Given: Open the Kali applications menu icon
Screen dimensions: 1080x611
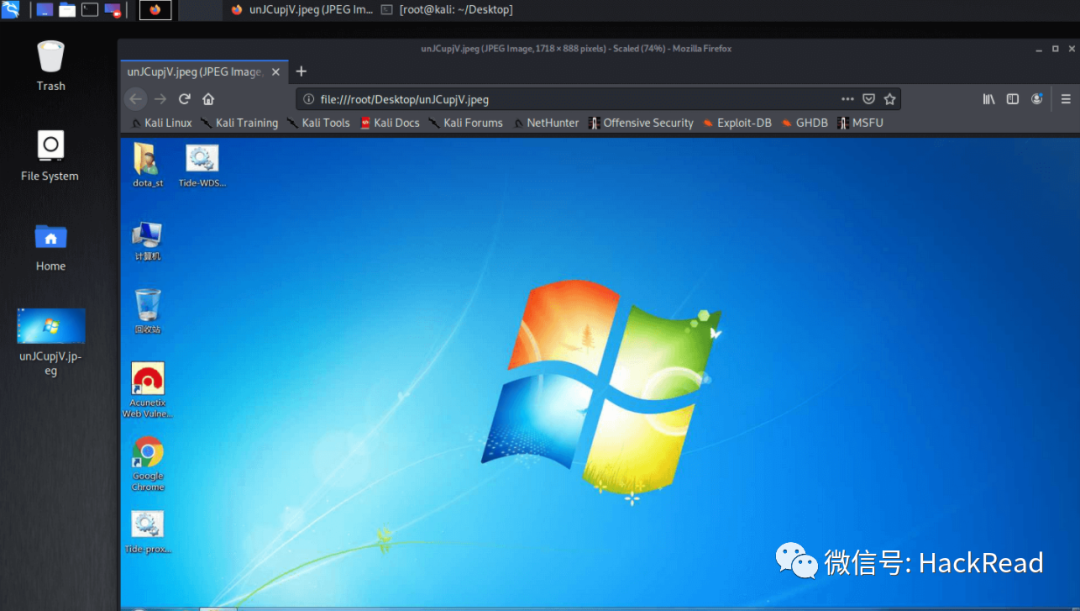Looking at the screenshot, I should (10, 10).
